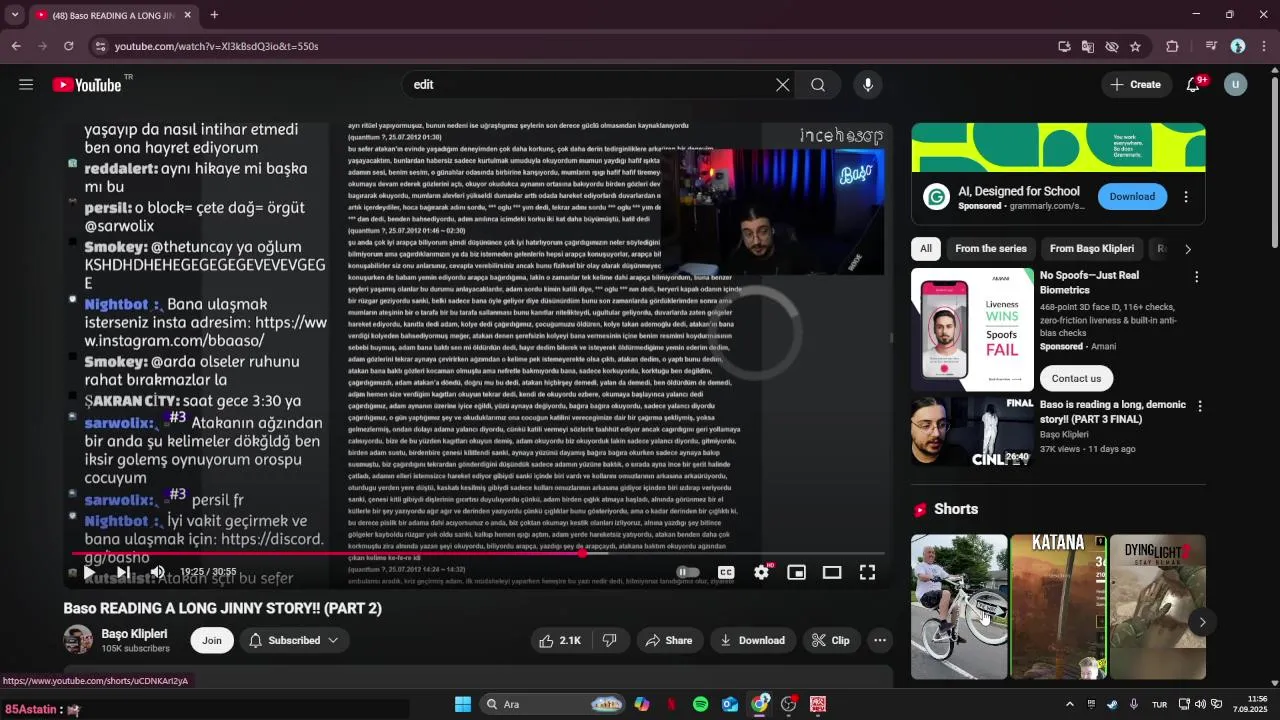Image resolution: width=1280 pixels, height=720 pixels.
Task: Open the PART 3 FINAL video thumbnail
Action: click(972, 431)
